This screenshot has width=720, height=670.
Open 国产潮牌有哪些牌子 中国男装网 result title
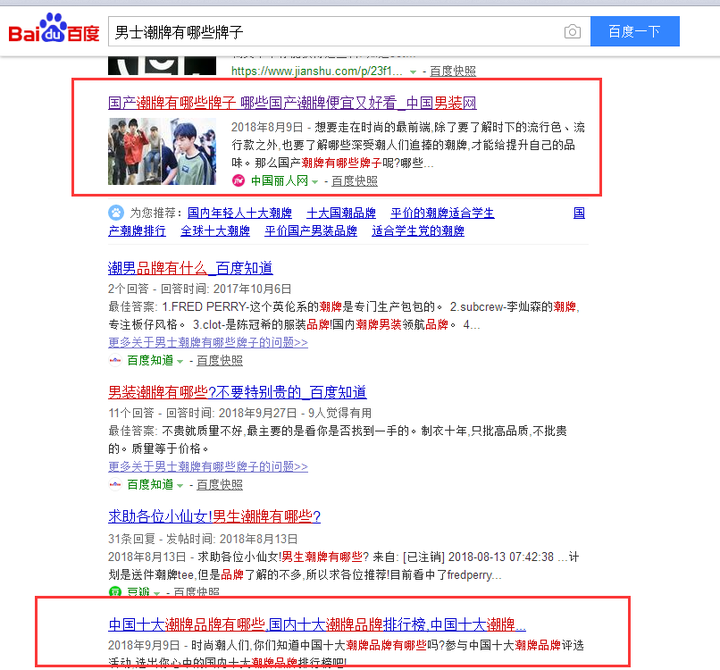pyautogui.click(x=292, y=103)
